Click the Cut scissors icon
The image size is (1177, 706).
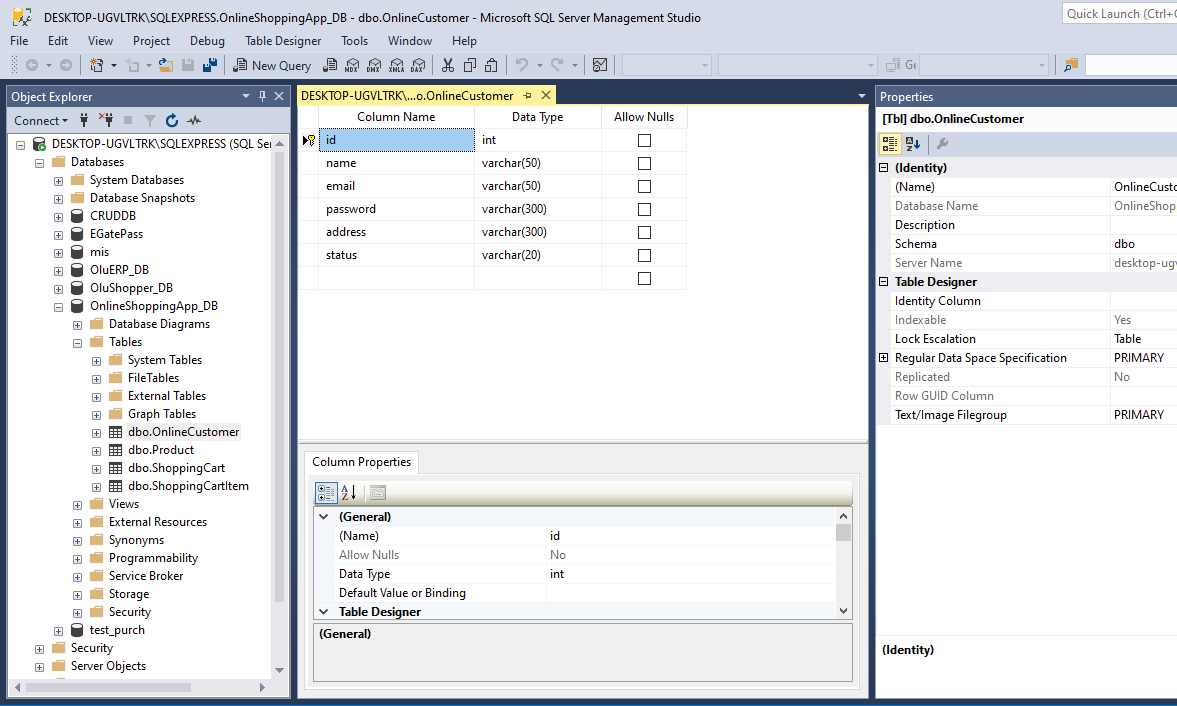pyautogui.click(x=447, y=65)
